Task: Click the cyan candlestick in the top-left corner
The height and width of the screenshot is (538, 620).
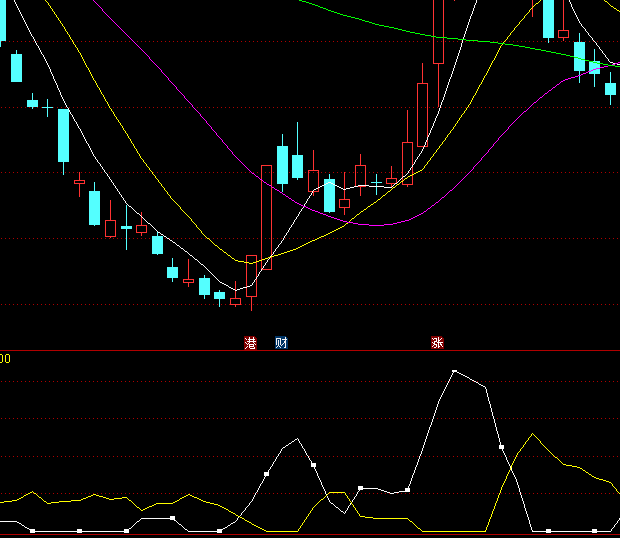Action: [x=16, y=67]
